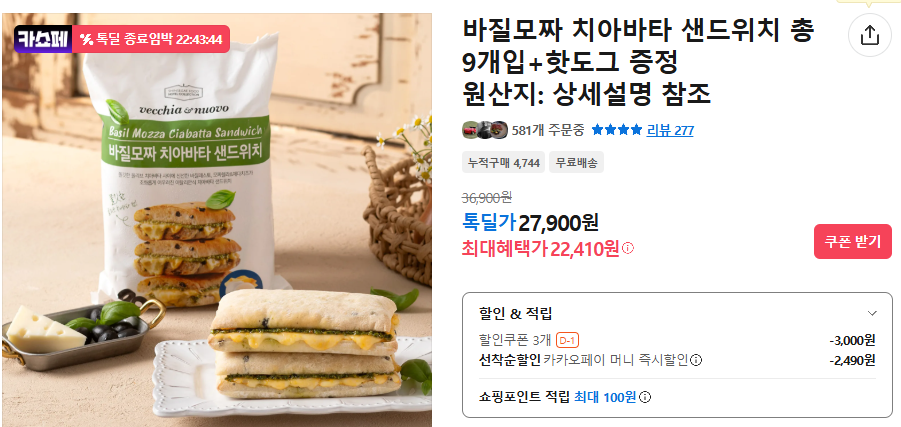Click the blue star rating icons
The width and height of the screenshot is (901, 427).
(617, 130)
